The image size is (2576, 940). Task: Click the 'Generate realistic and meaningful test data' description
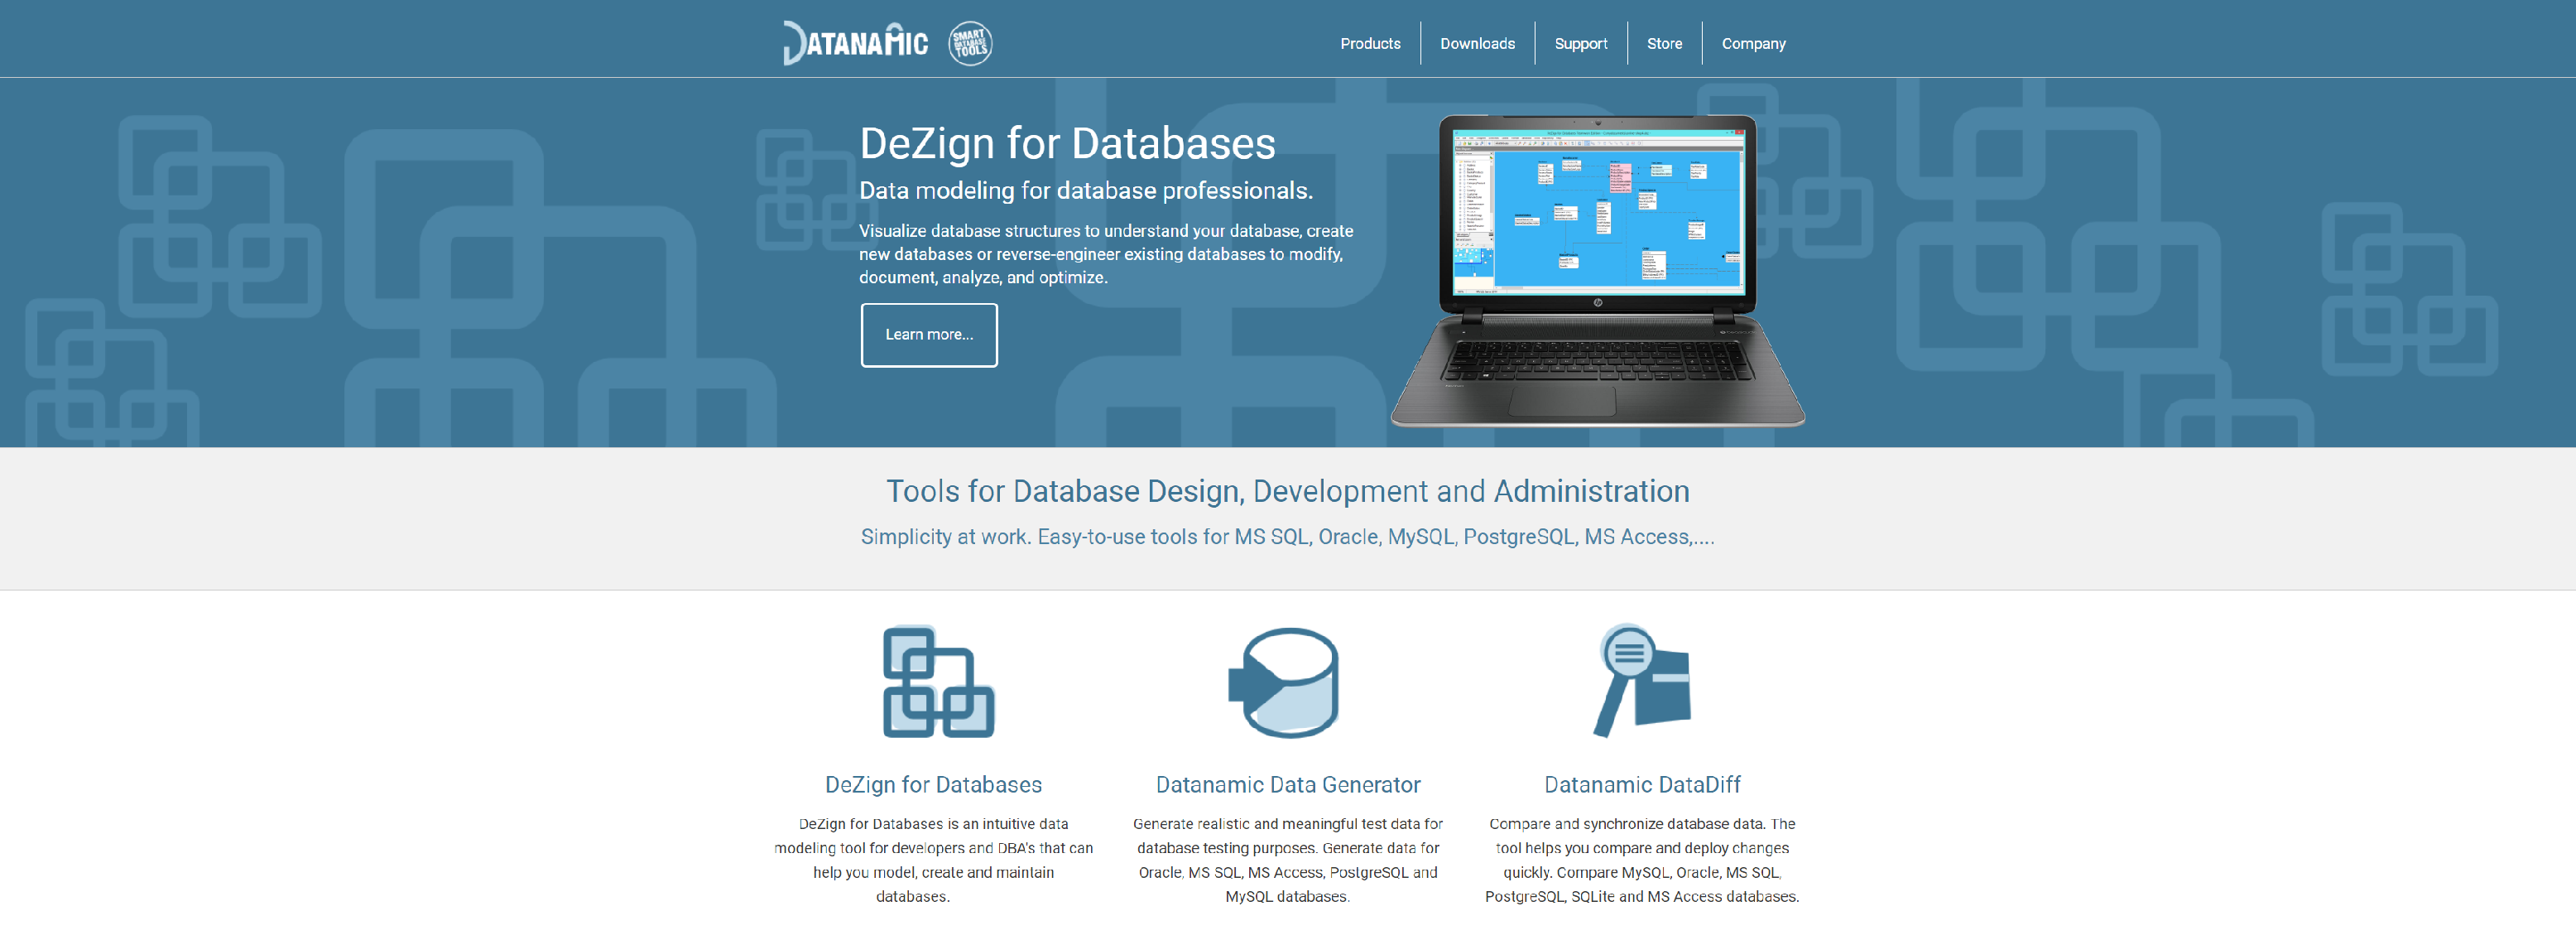(x=1288, y=860)
